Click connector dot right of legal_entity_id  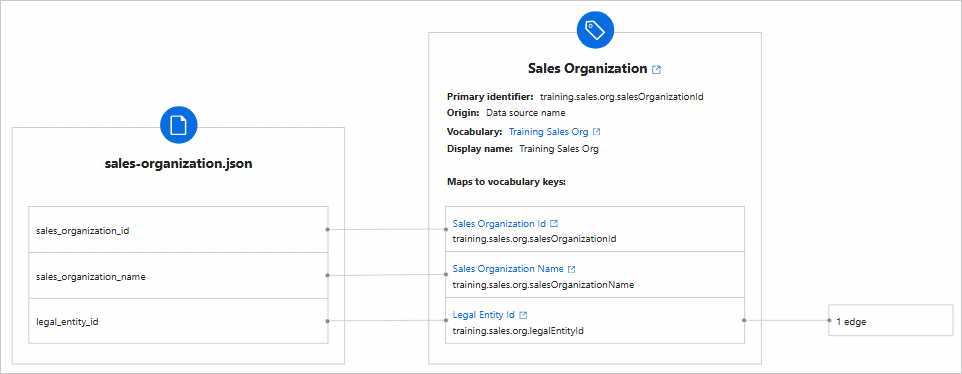[328, 321]
